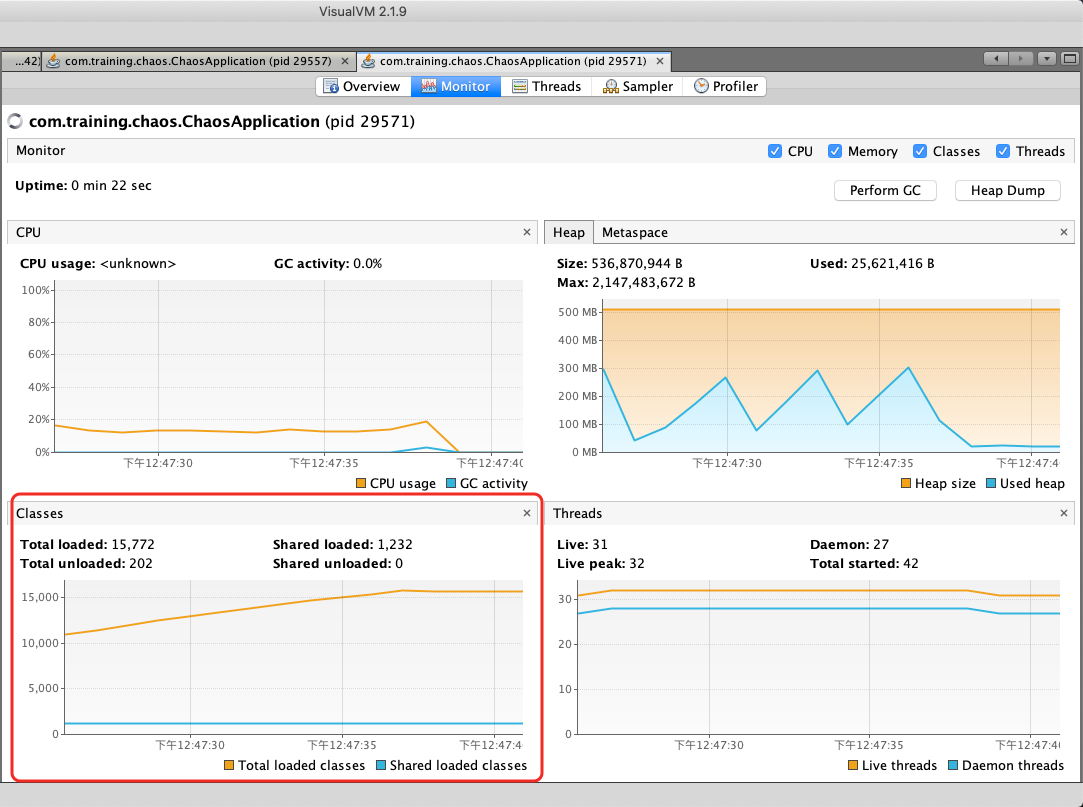Click the CPU usage <unknown> value
This screenshot has height=807, width=1083.
(x=138, y=263)
